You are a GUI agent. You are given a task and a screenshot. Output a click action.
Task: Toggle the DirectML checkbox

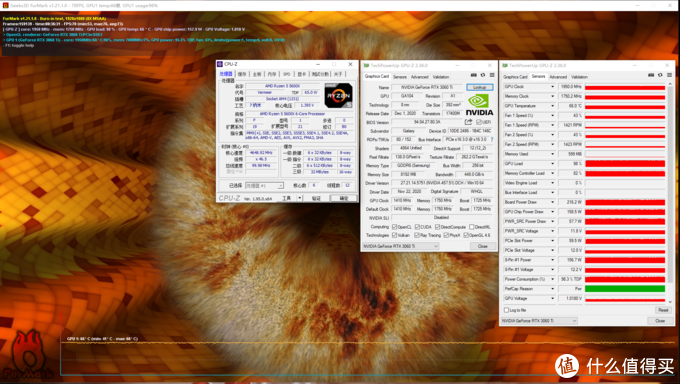click(471, 227)
